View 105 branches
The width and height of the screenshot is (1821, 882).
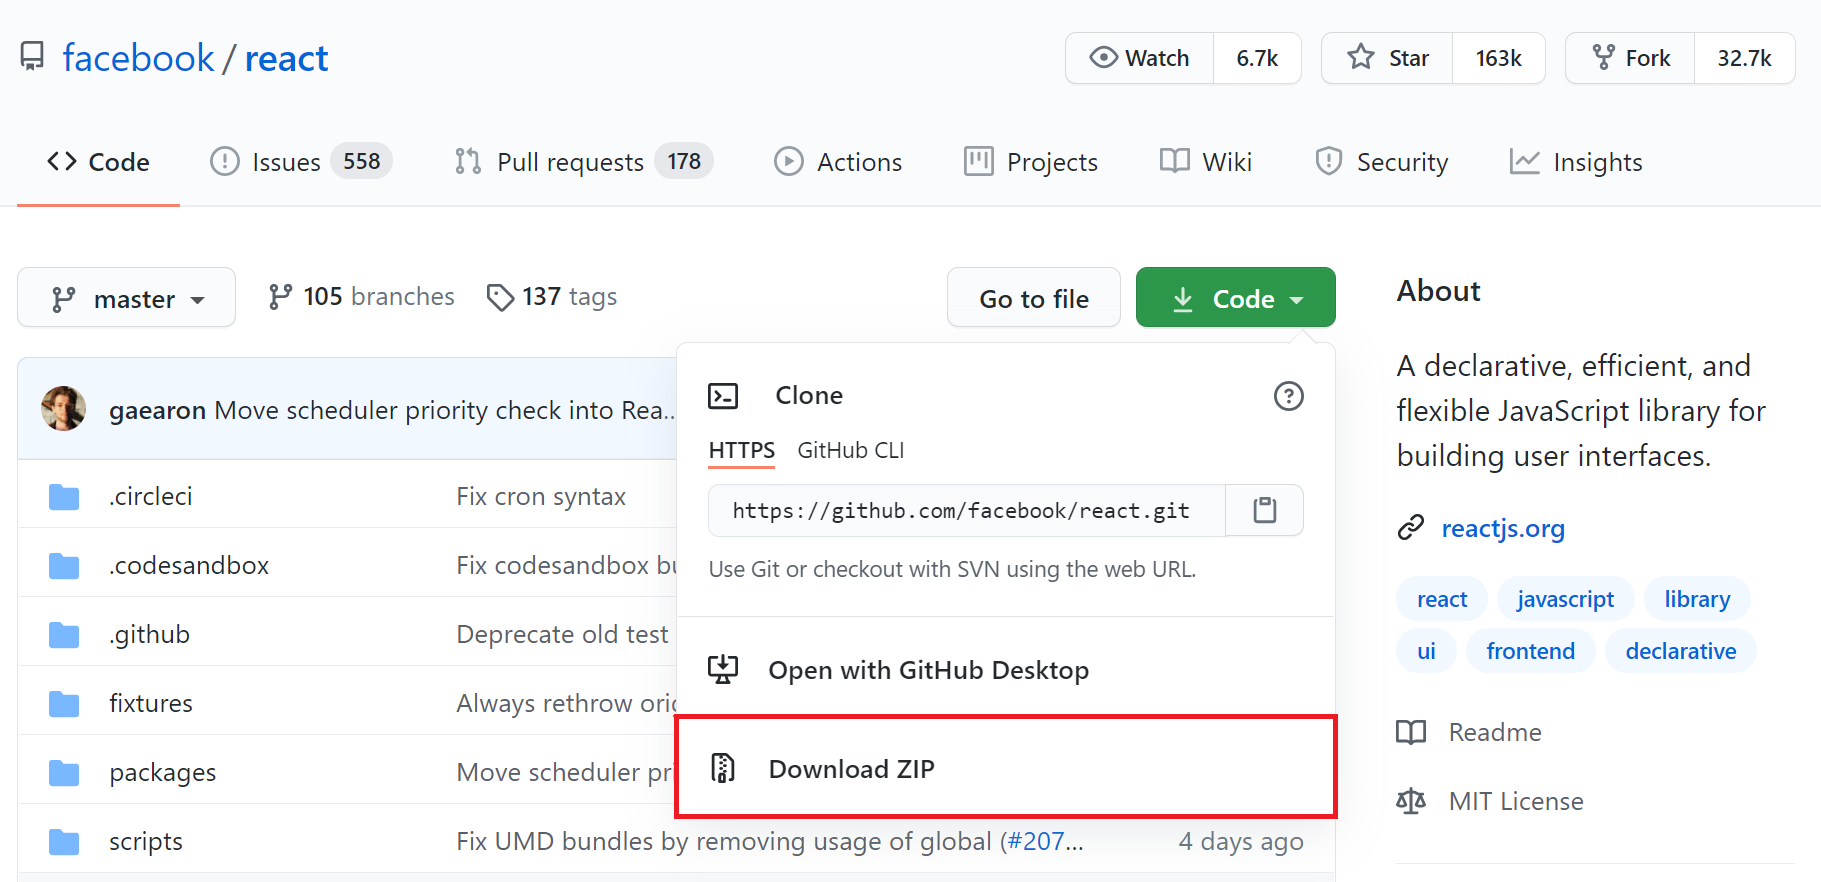coord(361,297)
